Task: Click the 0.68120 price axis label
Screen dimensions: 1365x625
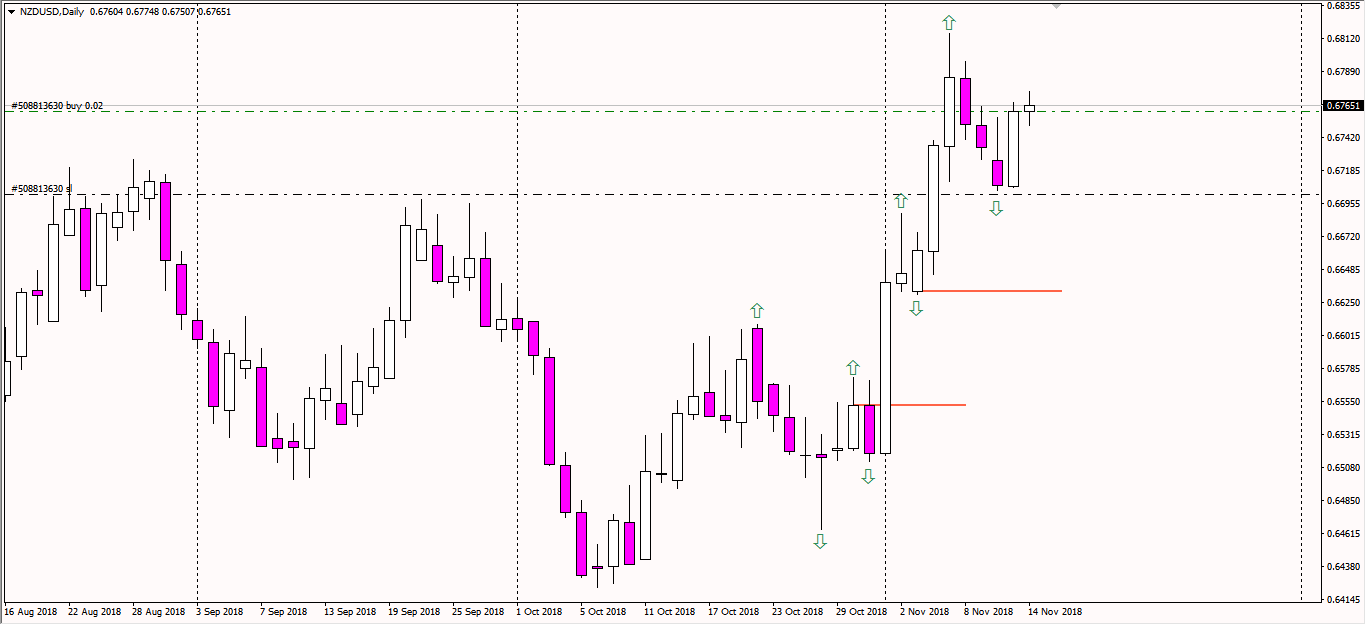Action: (1343, 39)
